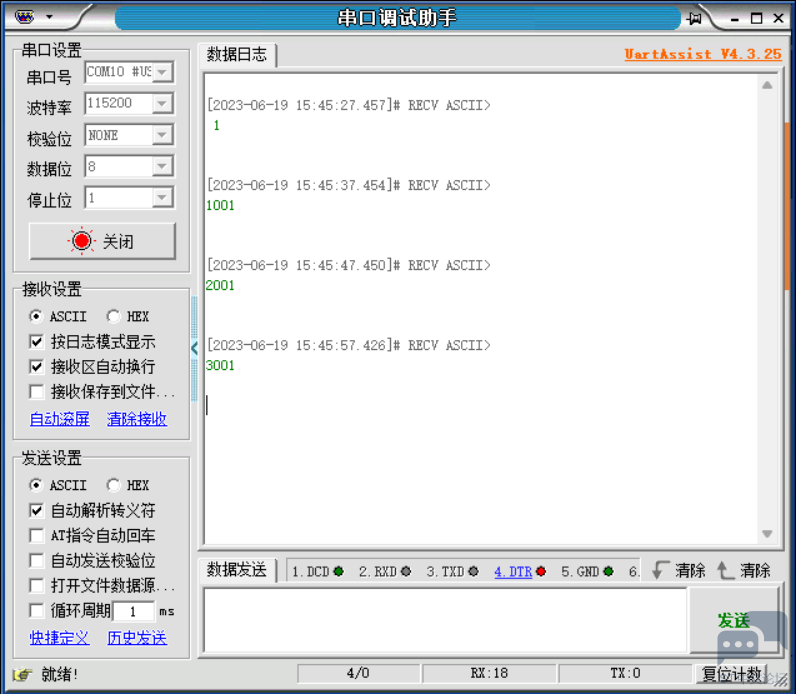
Task: Switch to the 数据发送 tab
Action: 237,570
